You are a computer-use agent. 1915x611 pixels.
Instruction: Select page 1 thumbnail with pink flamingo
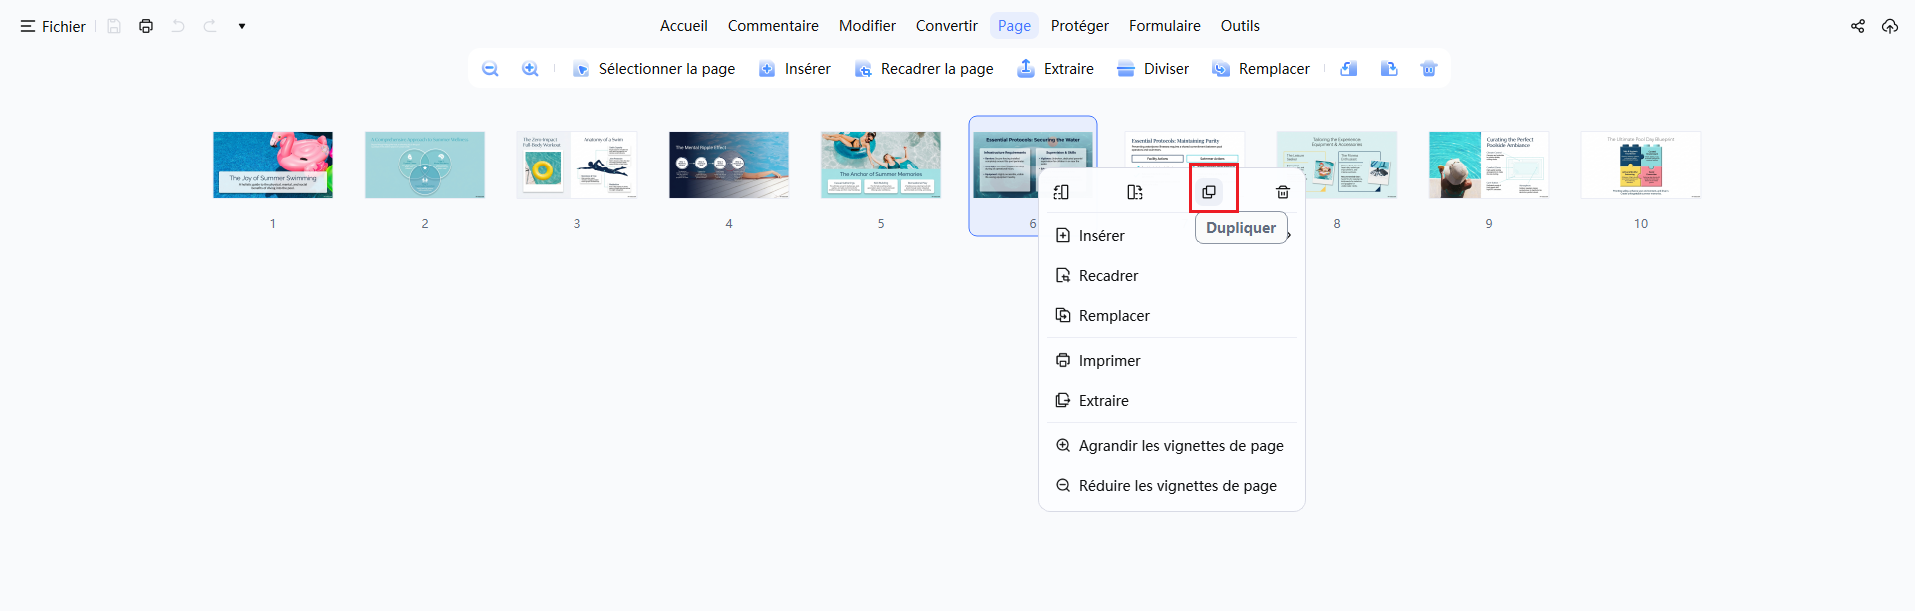point(273,165)
